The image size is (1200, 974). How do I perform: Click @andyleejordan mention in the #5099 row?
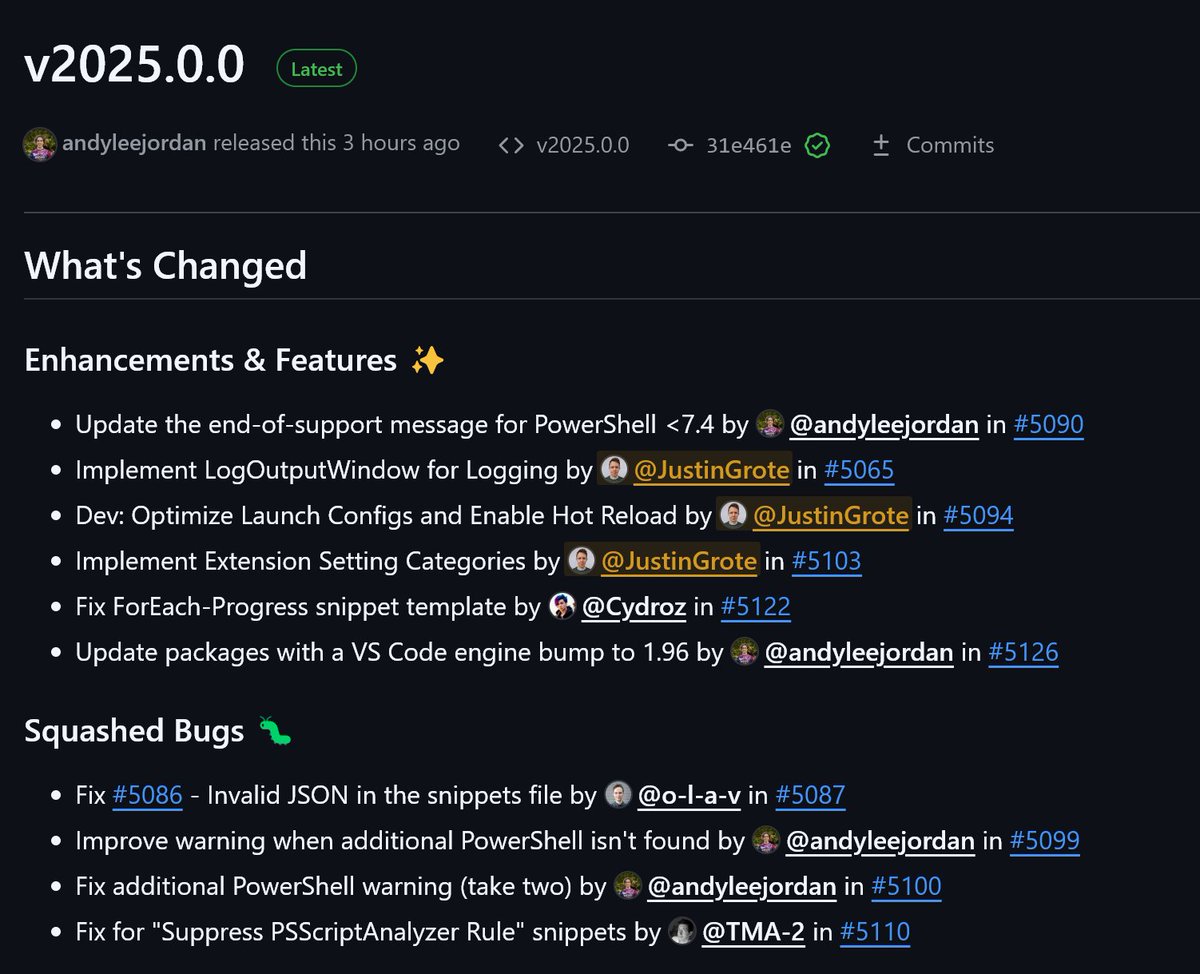click(x=880, y=842)
